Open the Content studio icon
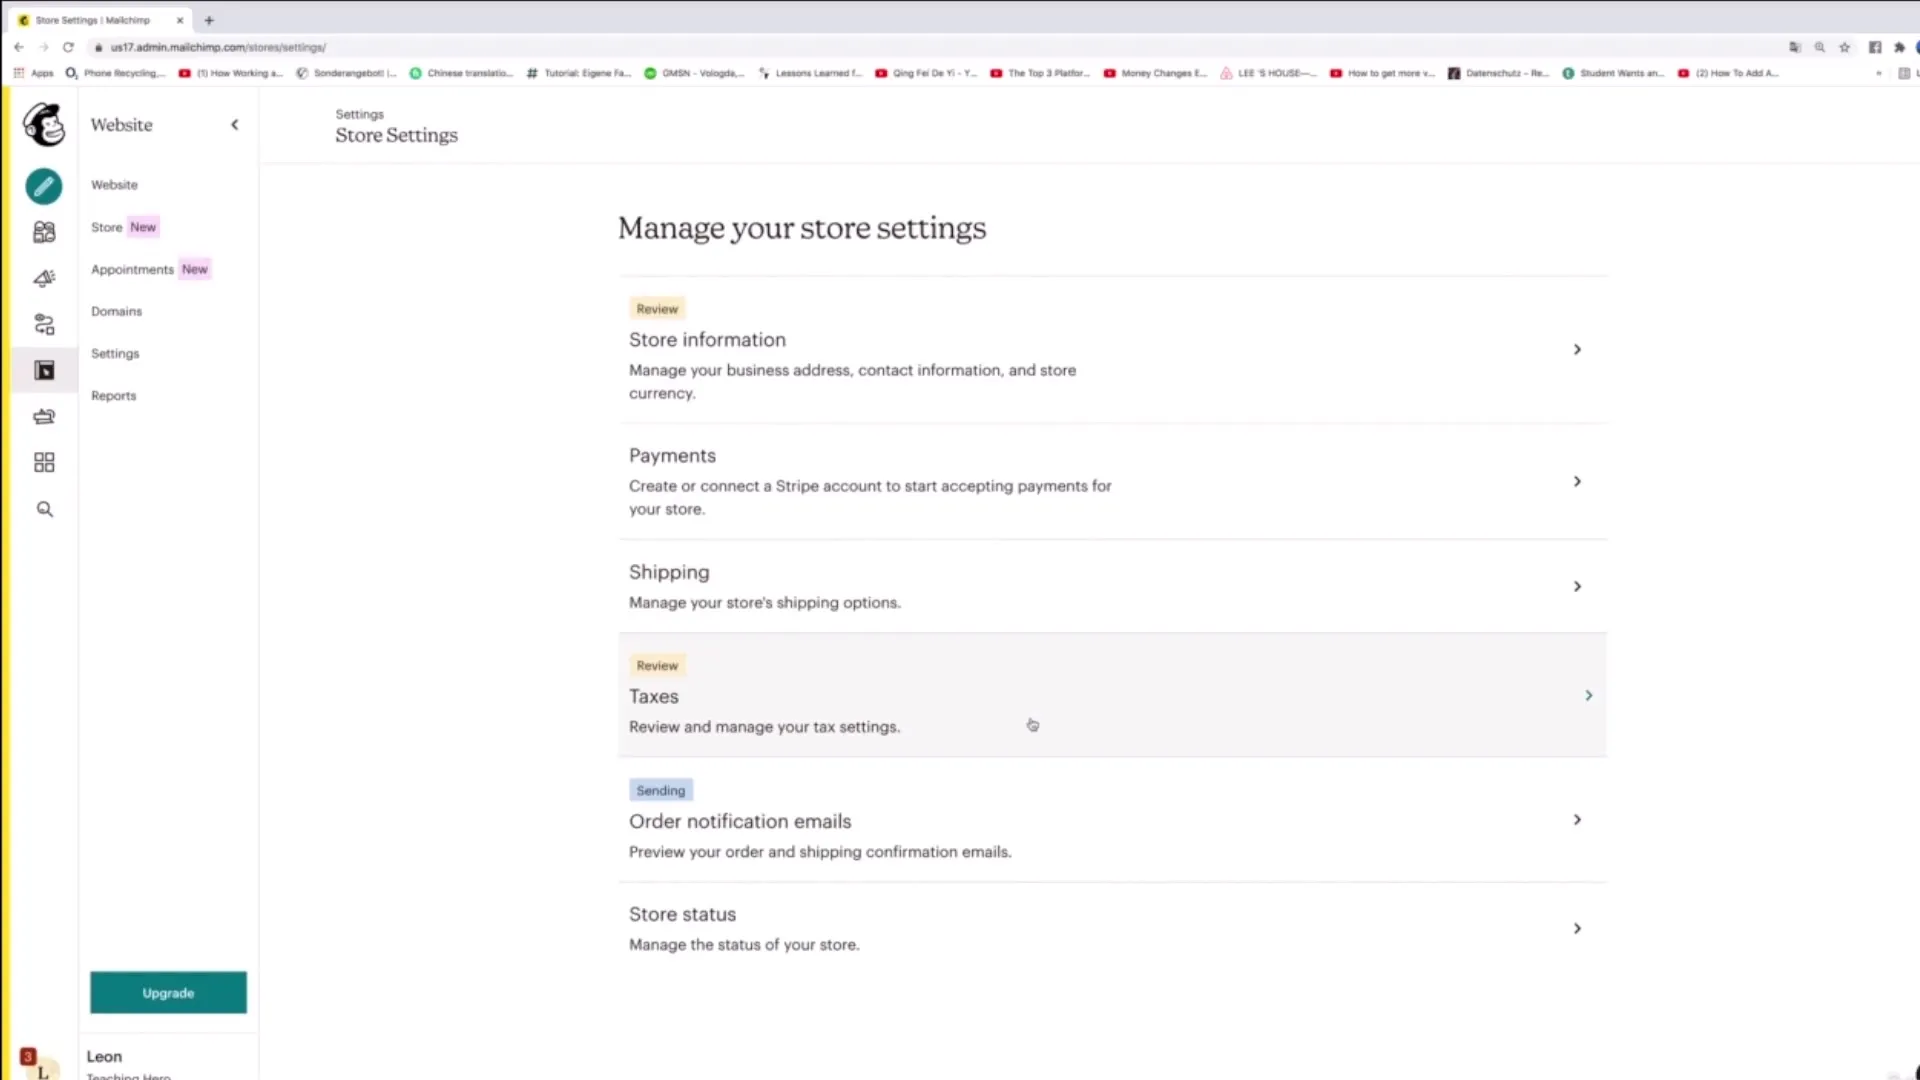 point(44,416)
